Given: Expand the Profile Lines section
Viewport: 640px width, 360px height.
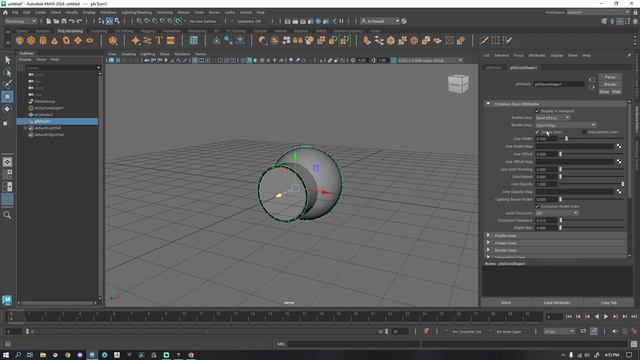Looking at the screenshot, I should (488, 236).
